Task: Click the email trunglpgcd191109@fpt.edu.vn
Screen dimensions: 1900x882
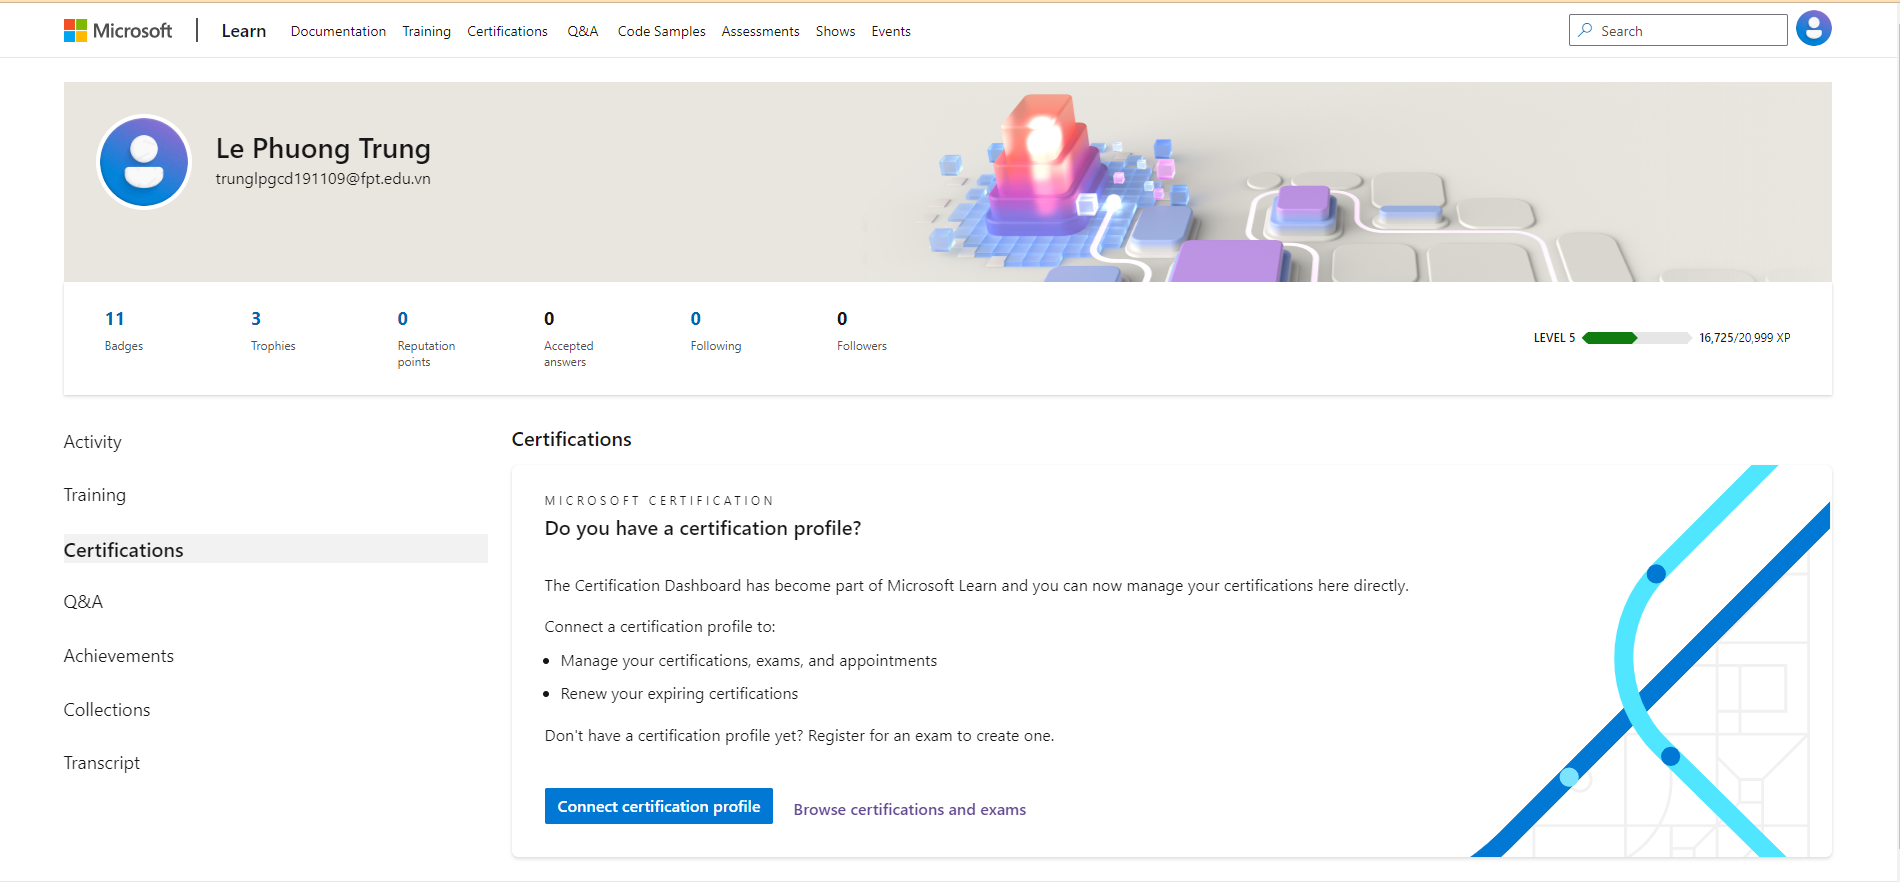Action: coord(323,179)
